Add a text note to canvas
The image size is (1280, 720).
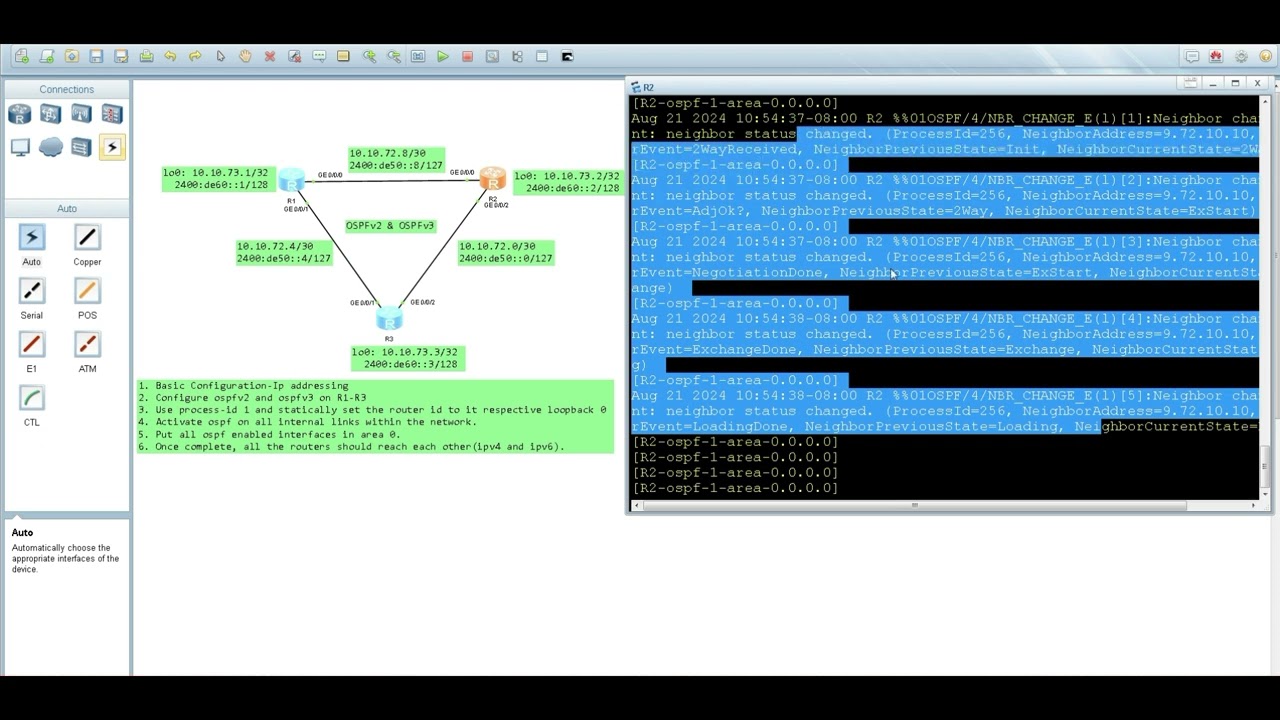click(x=319, y=57)
